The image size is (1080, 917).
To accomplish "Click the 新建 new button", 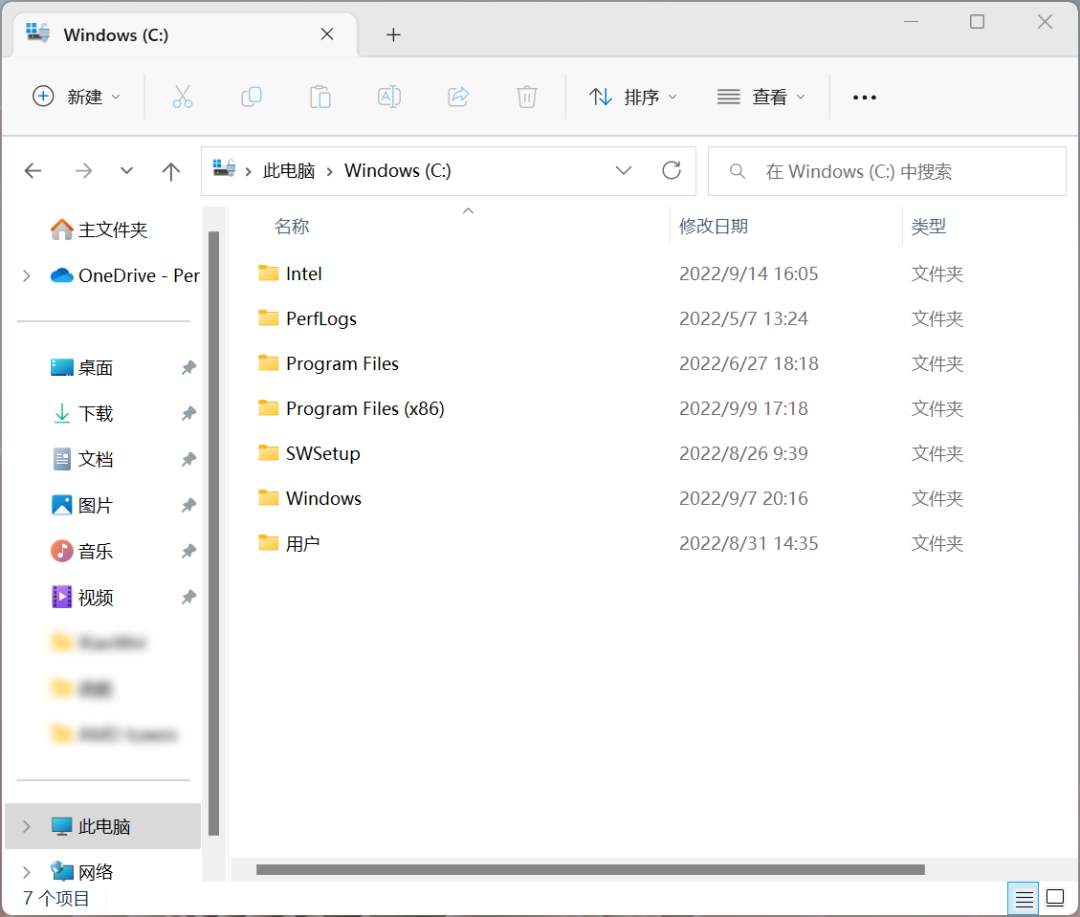I will 76,97.
